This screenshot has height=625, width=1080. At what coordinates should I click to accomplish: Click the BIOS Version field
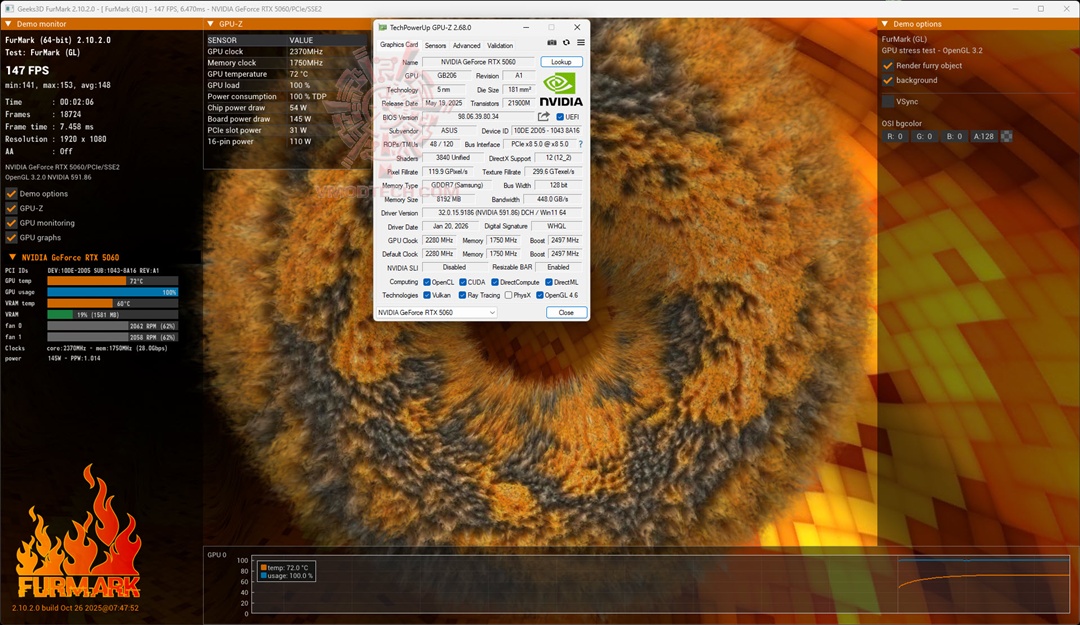coord(478,116)
